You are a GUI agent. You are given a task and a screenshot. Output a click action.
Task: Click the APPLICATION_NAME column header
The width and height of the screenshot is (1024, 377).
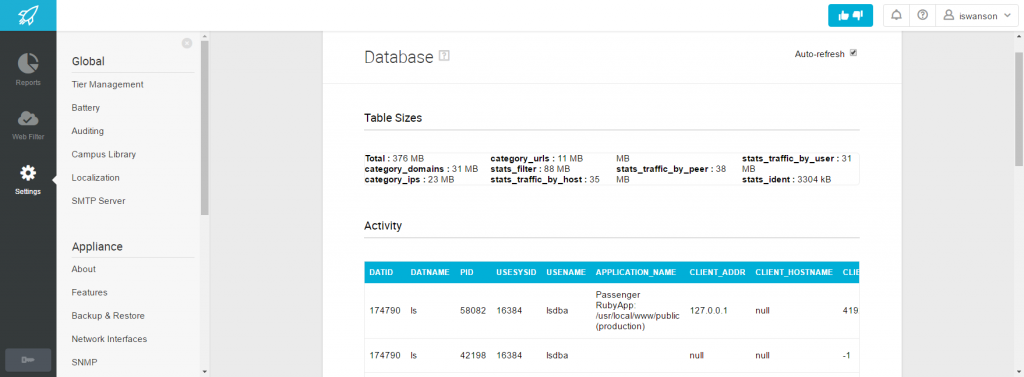coord(635,272)
